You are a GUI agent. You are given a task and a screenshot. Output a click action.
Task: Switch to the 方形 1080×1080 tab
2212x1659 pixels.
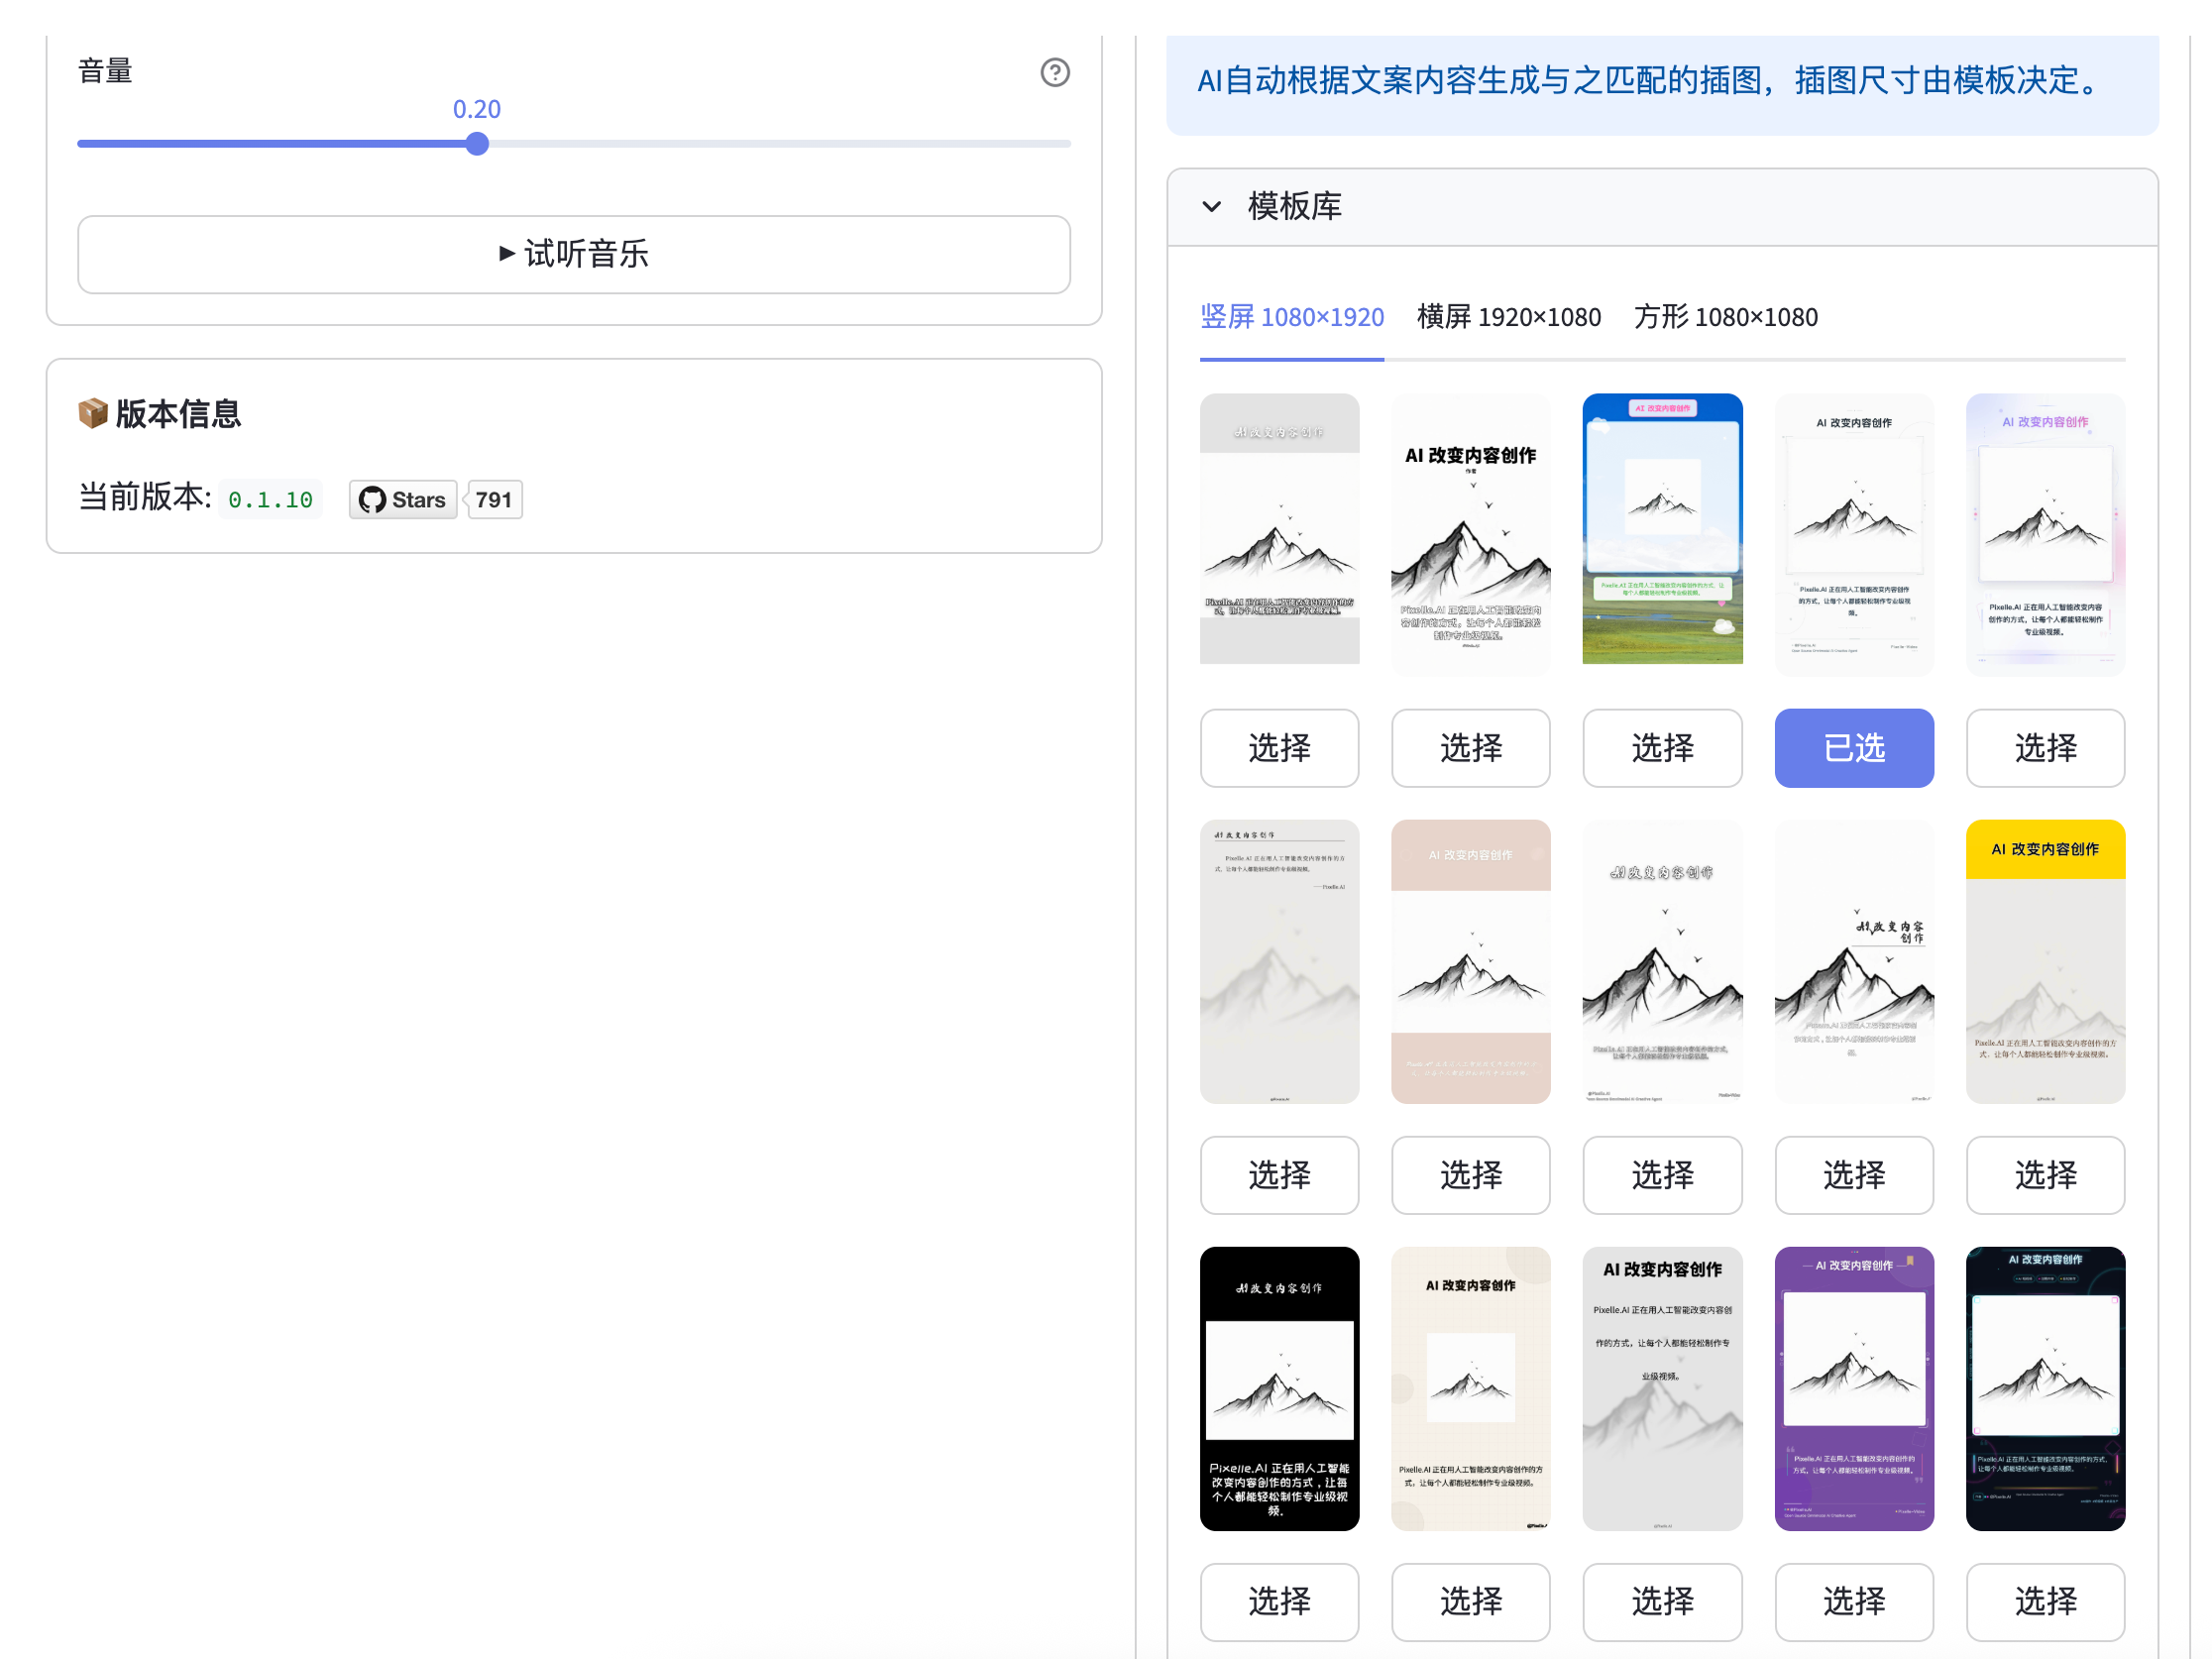click(1725, 317)
